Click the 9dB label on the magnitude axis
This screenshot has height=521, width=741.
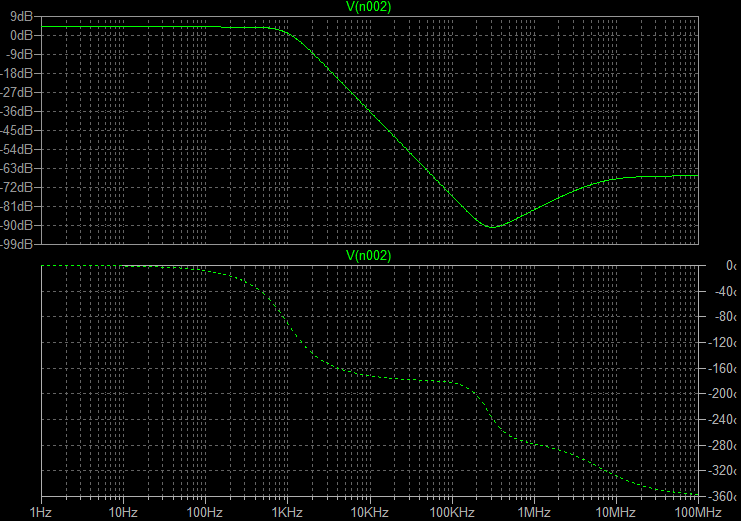pos(22,16)
